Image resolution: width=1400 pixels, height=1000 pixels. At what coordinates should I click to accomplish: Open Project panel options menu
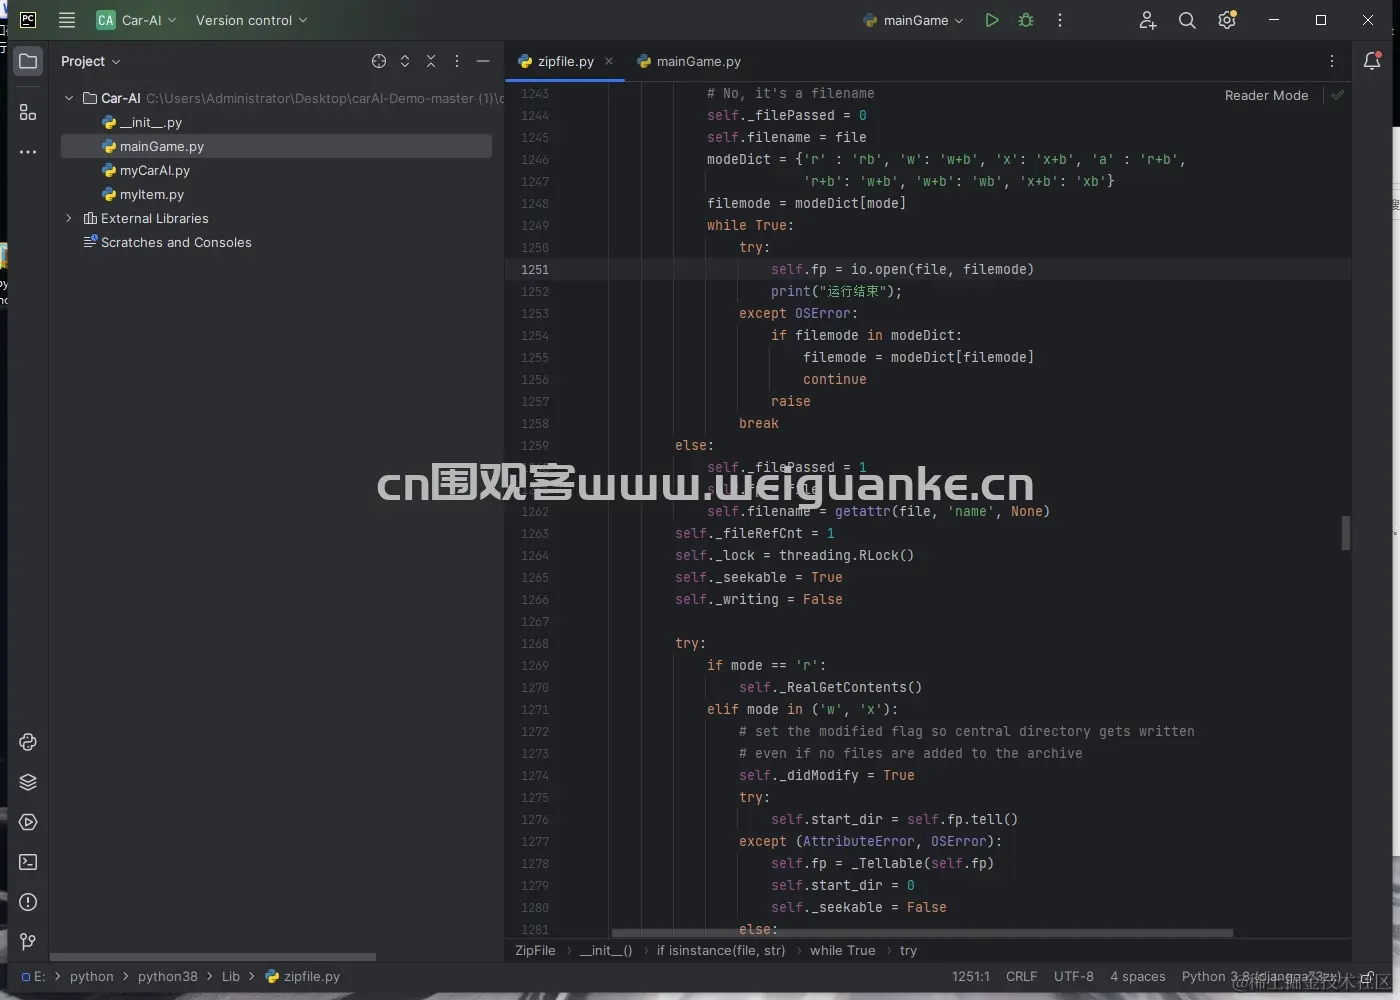point(457,61)
